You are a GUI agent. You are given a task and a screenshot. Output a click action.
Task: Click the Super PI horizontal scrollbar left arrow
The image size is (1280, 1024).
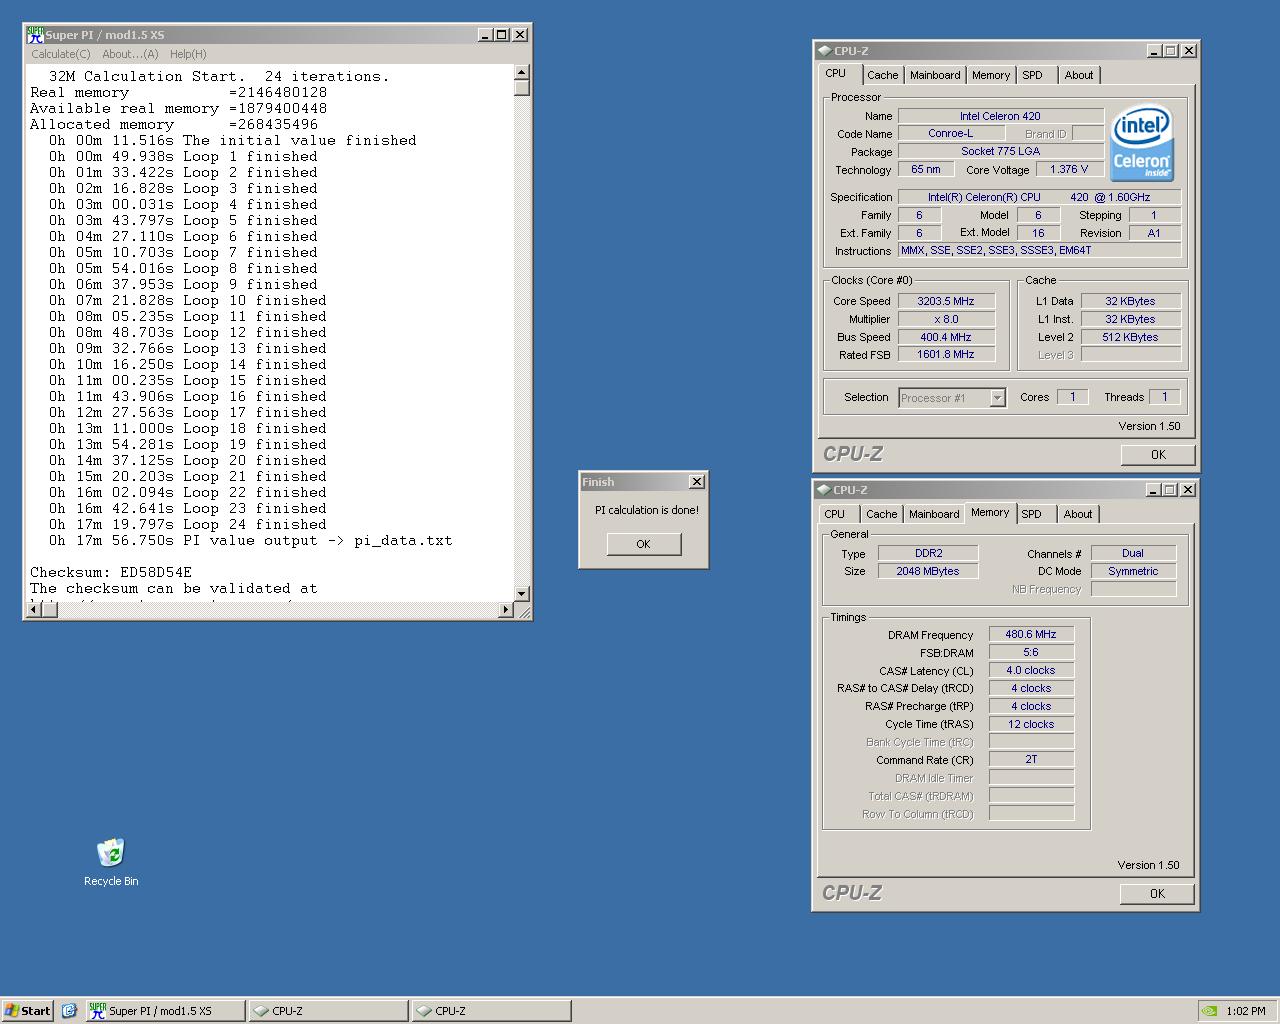33,609
